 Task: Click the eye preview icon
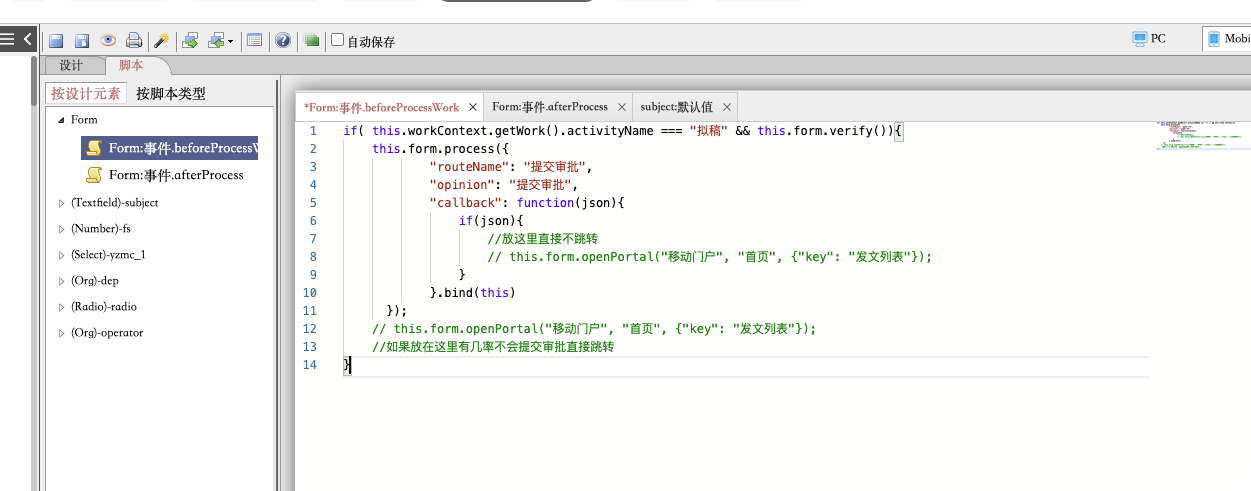[108, 41]
